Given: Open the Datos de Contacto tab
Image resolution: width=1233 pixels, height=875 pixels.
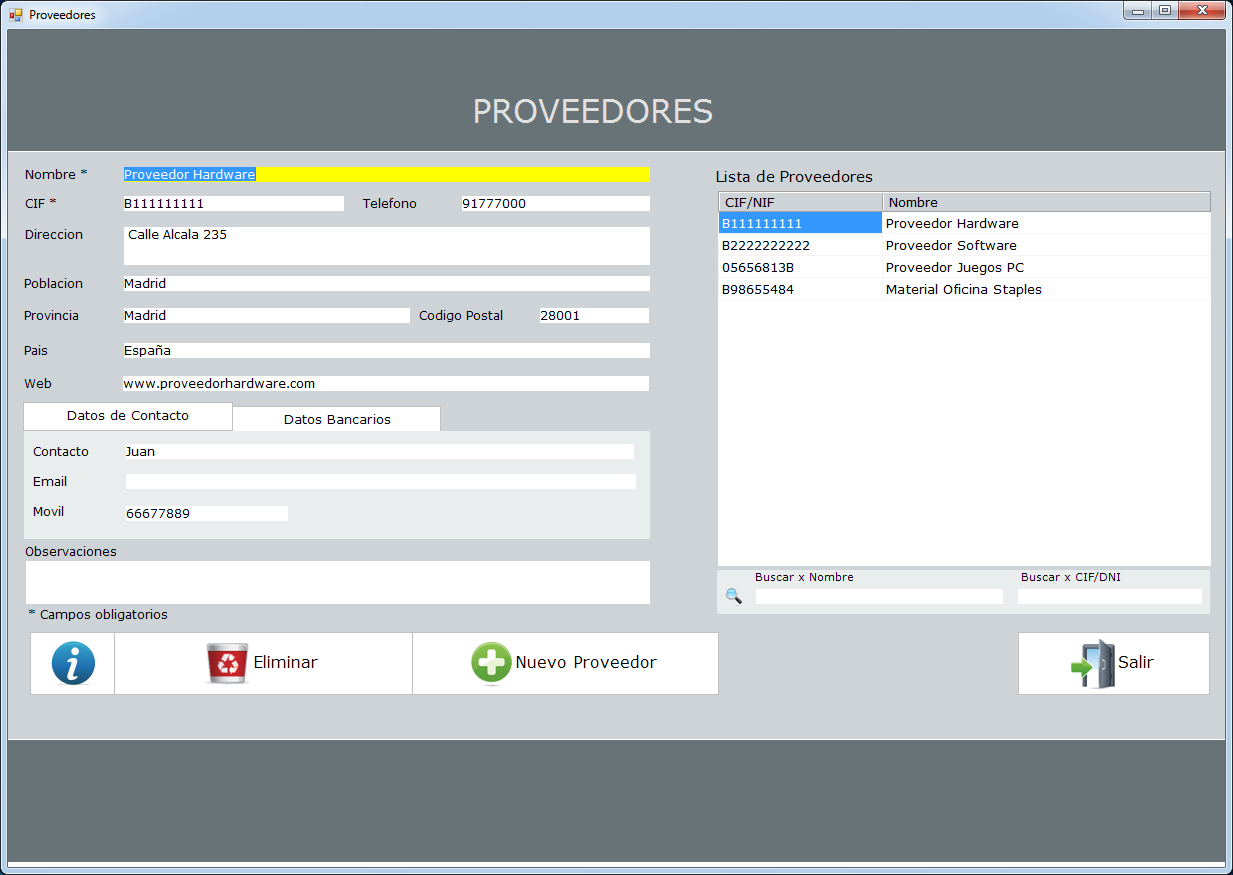Looking at the screenshot, I should pyautogui.click(x=128, y=416).
